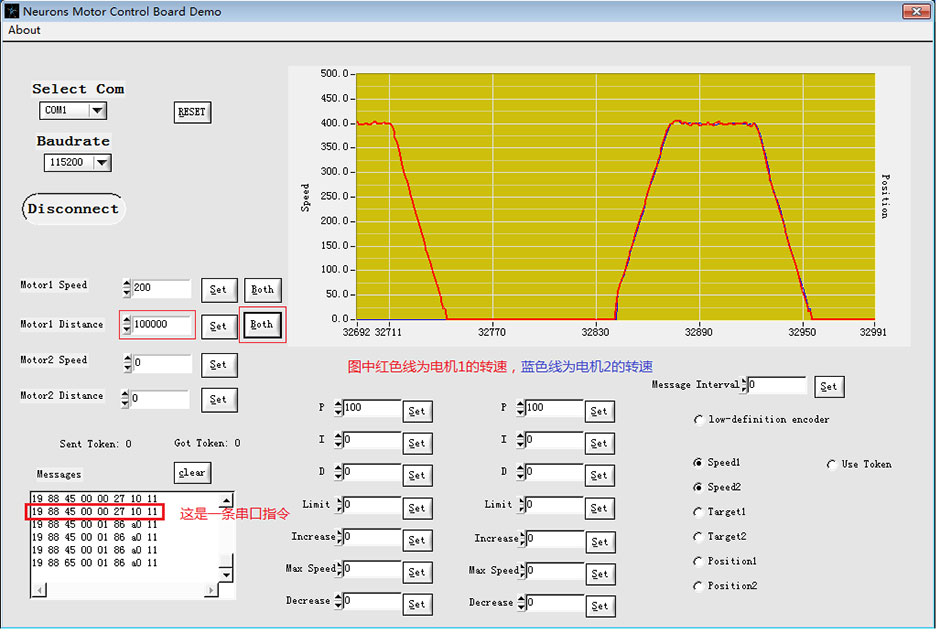The height and width of the screenshot is (633, 940).
Task: Select message row 19 88 65 00 01 86 a0 11
Action: [94, 563]
